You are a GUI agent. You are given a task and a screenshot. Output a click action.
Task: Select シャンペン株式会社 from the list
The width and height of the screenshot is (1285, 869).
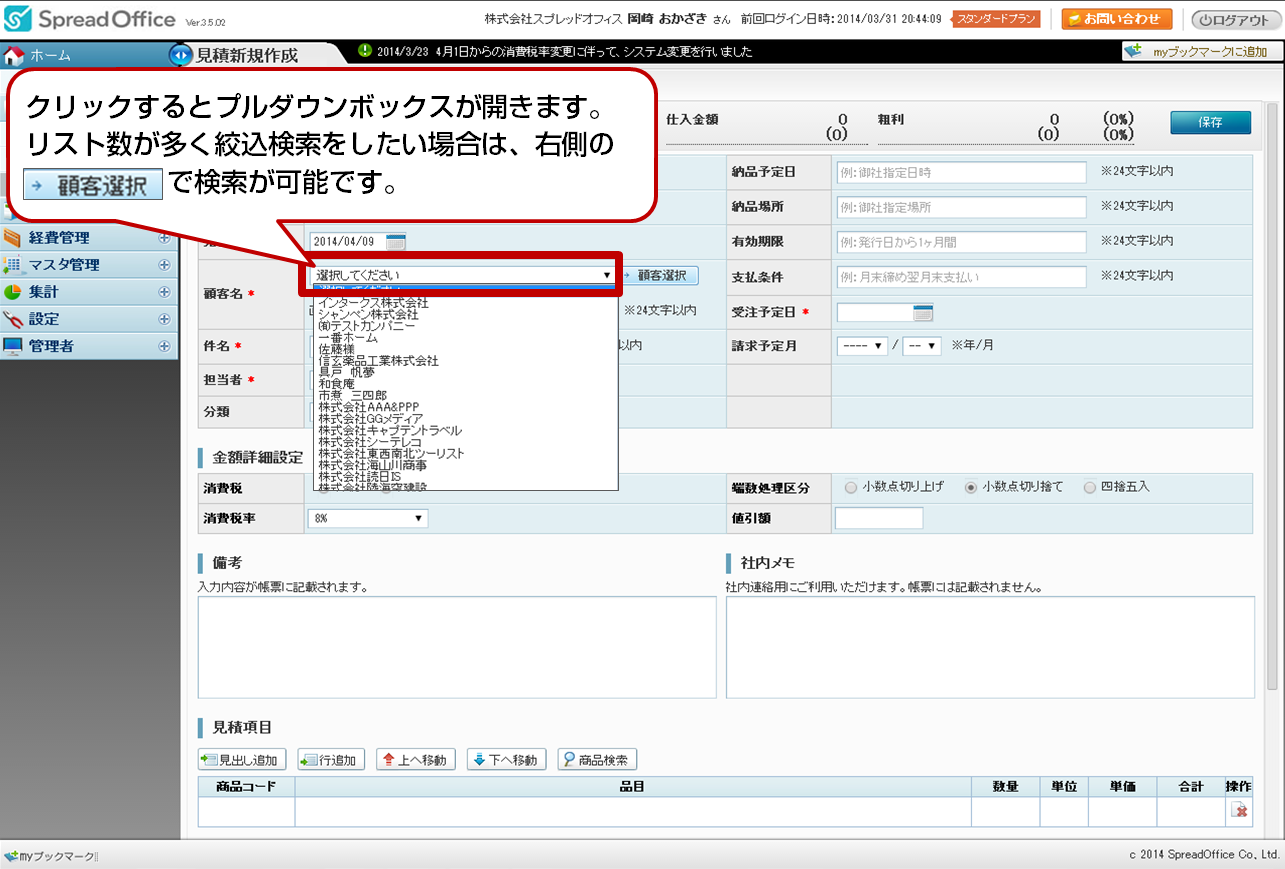click(x=368, y=314)
